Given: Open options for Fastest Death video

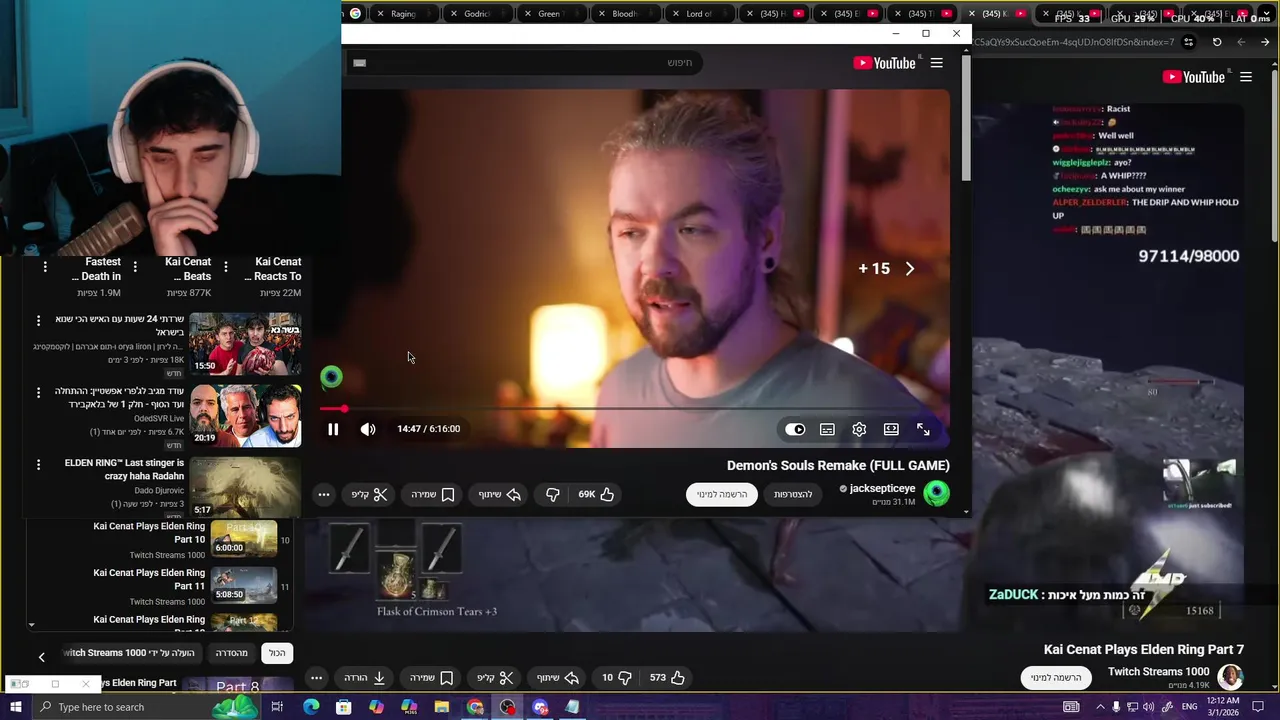Looking at the screenshot, I should [45, 267].
